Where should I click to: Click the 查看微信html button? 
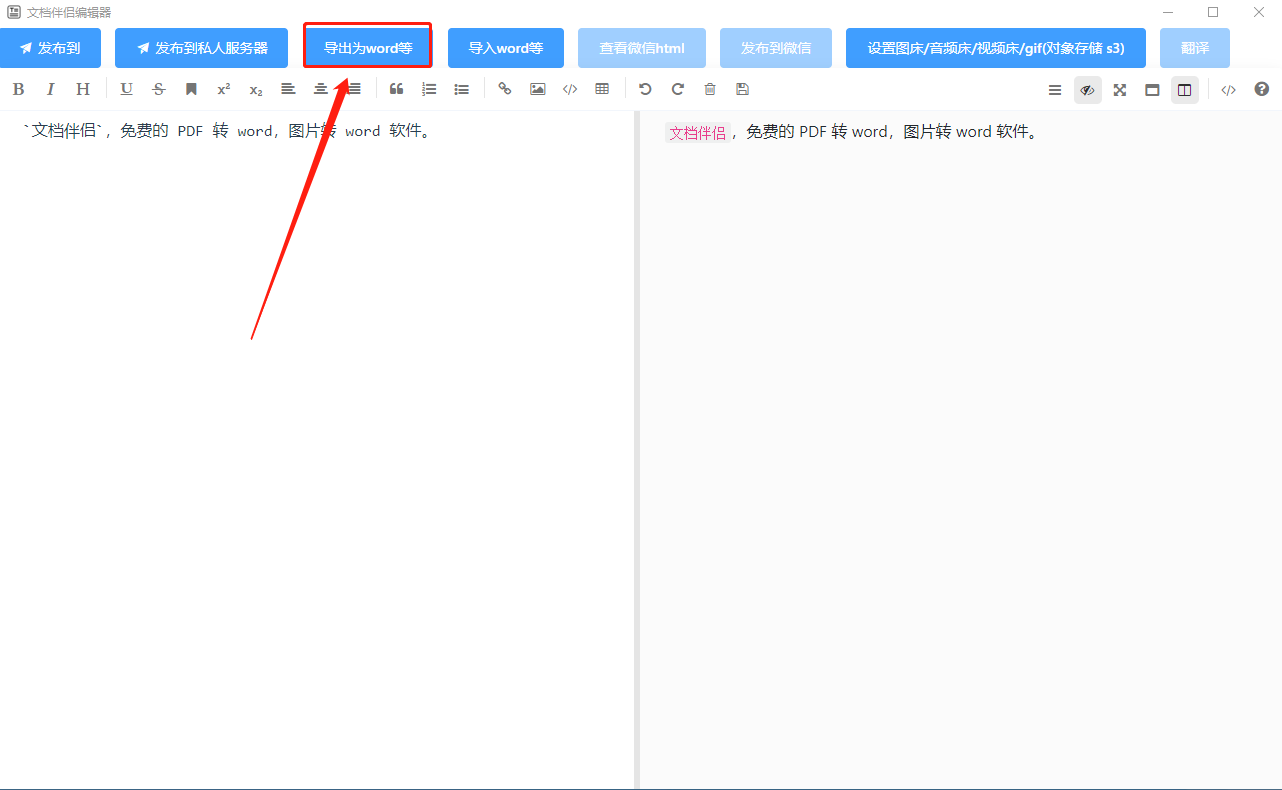(x=642, y=48)
